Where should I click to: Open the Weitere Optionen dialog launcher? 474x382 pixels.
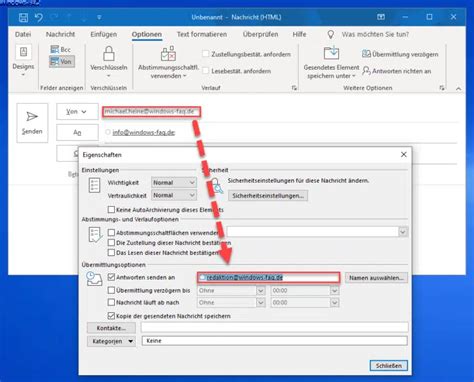point(442,88)
